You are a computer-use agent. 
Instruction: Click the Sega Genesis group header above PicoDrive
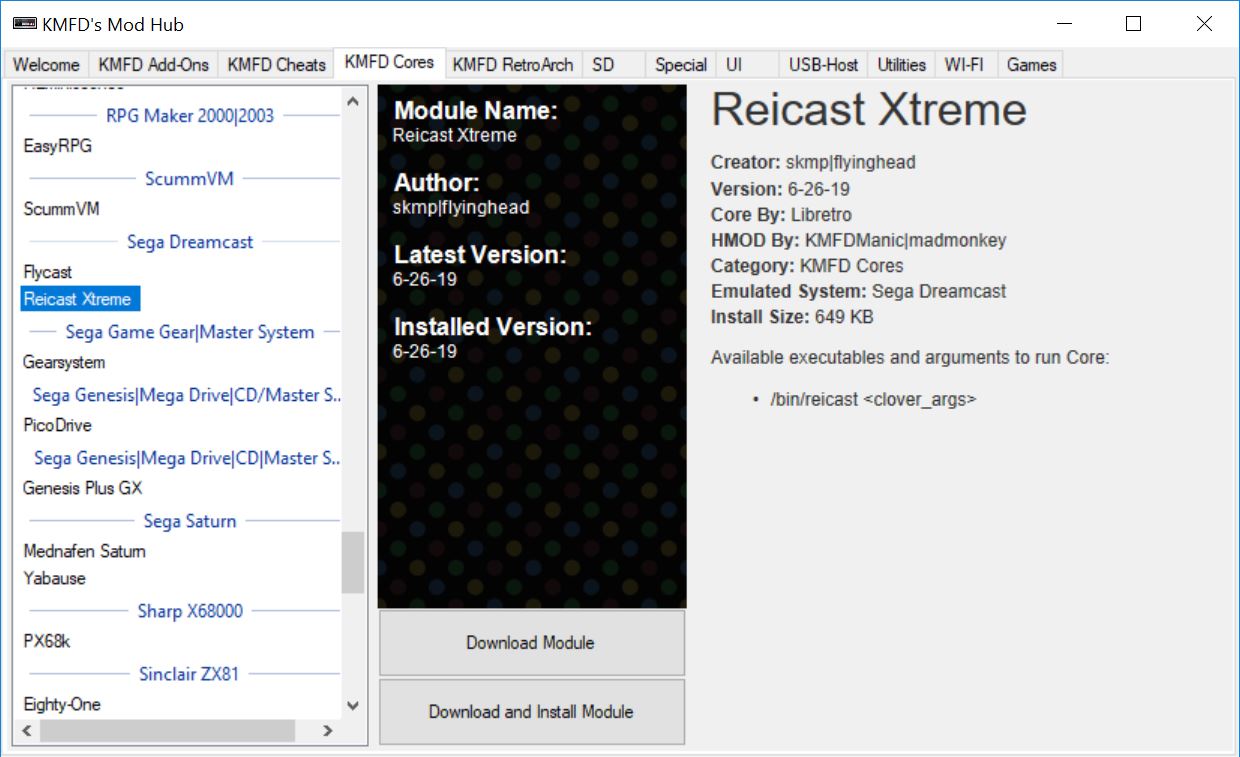click(x=187, y=394)
